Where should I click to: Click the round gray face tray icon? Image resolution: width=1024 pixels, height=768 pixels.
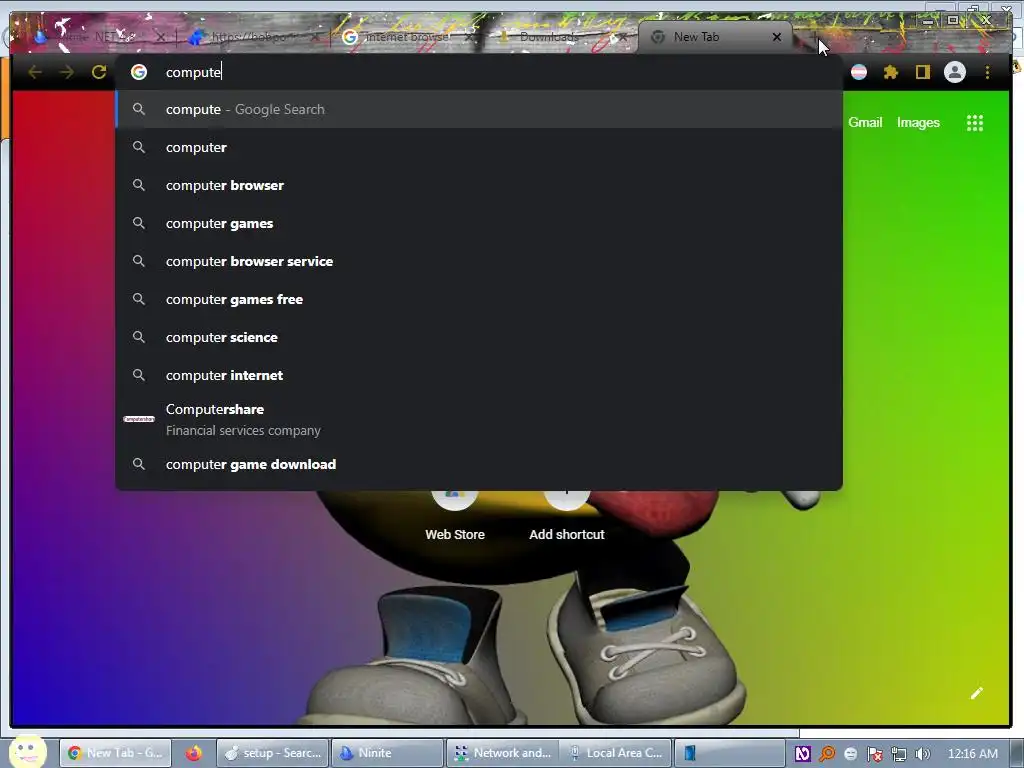click(850, 754)
